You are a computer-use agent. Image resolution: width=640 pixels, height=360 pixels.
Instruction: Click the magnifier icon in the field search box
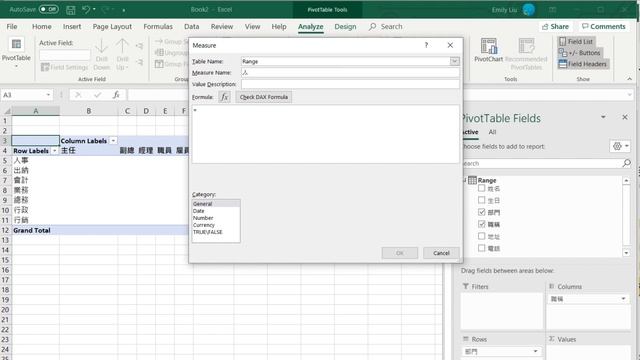[627, 163]
